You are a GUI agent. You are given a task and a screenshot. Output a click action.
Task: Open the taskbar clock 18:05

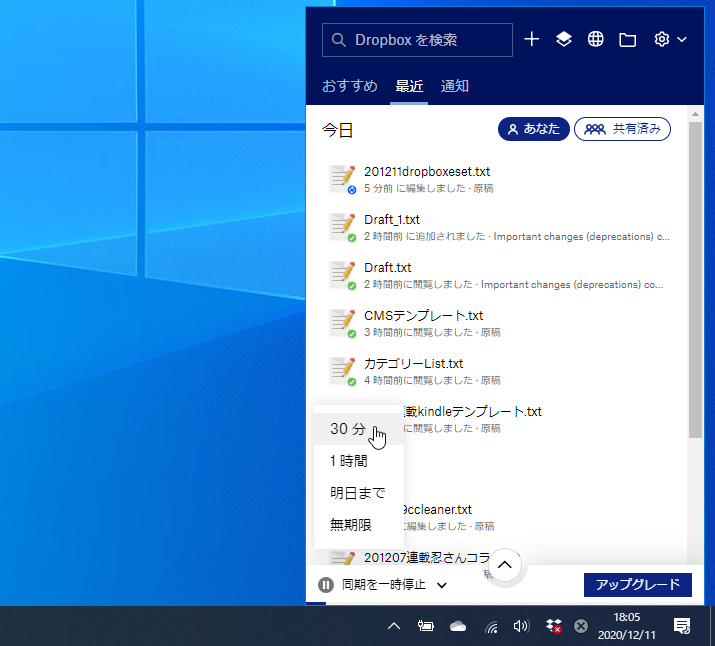[627, 626]
